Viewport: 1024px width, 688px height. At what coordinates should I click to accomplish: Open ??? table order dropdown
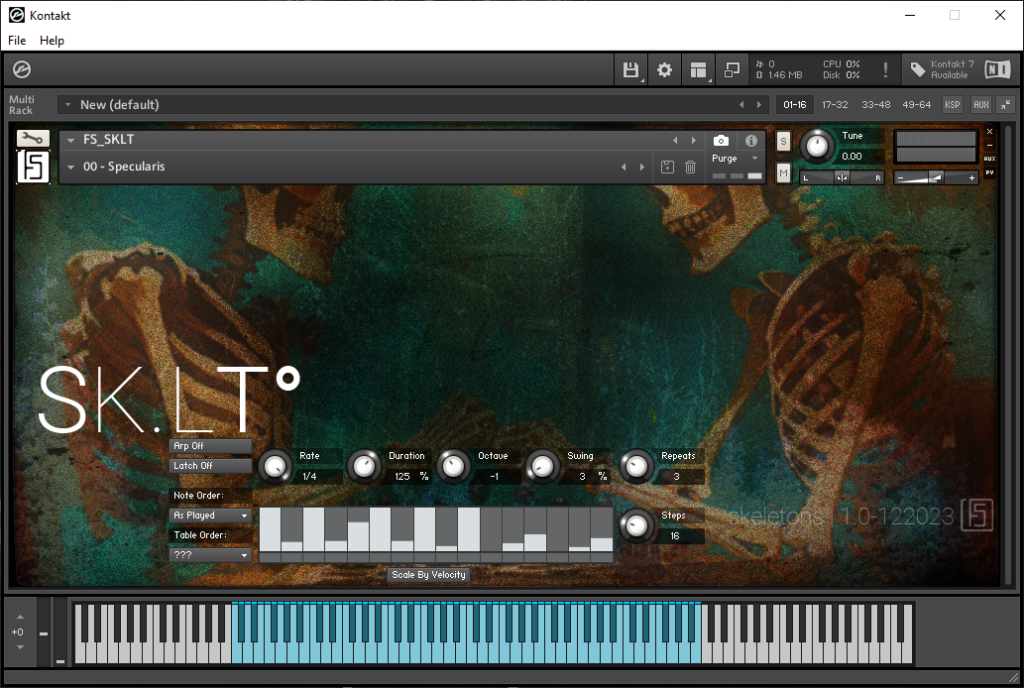point(210,555)
